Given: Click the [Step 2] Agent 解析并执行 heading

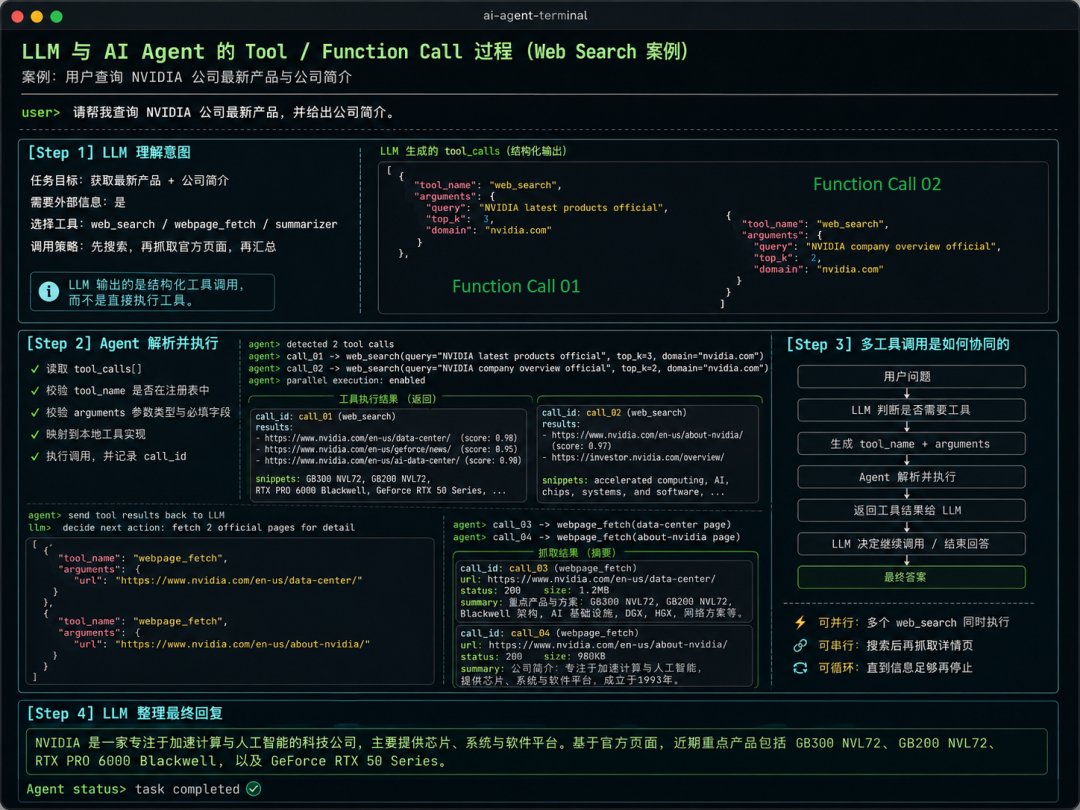Looking at the screenshot, I should (123, 343).
